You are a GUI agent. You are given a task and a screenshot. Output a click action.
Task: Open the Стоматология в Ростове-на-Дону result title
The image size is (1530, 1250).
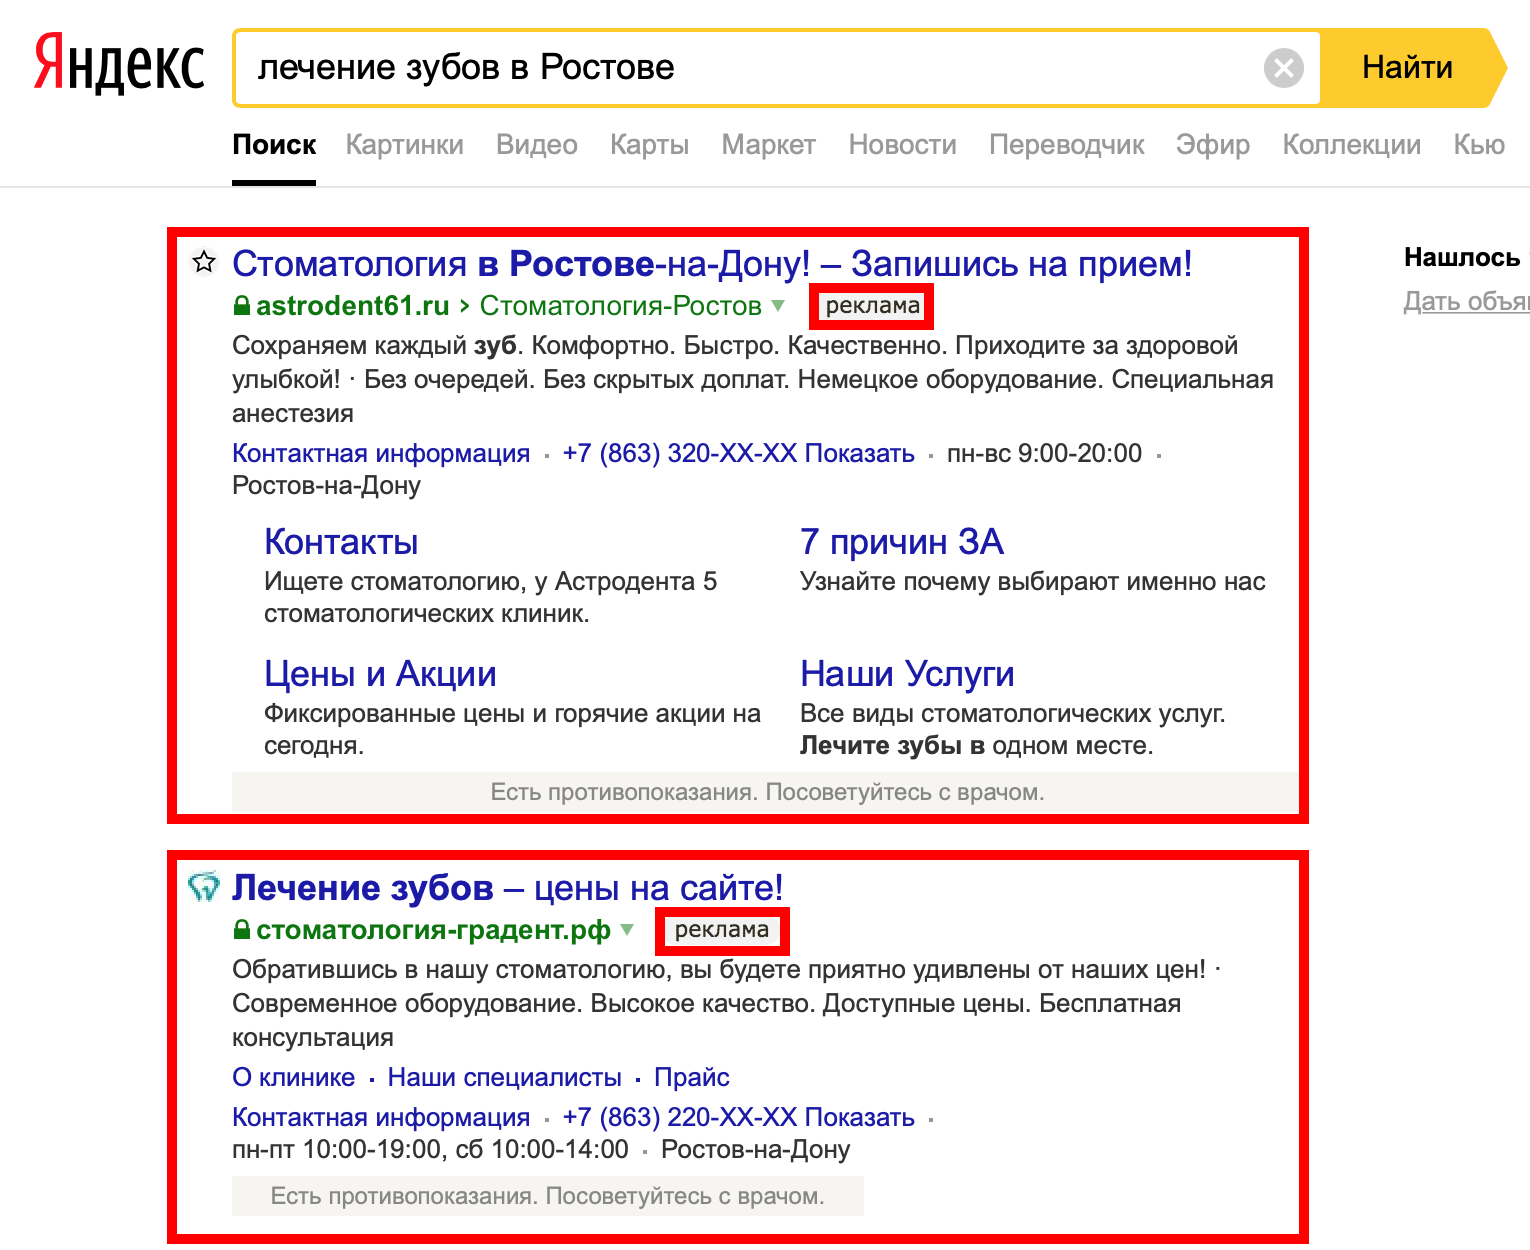pyautogui.click(x=712, y=264)
